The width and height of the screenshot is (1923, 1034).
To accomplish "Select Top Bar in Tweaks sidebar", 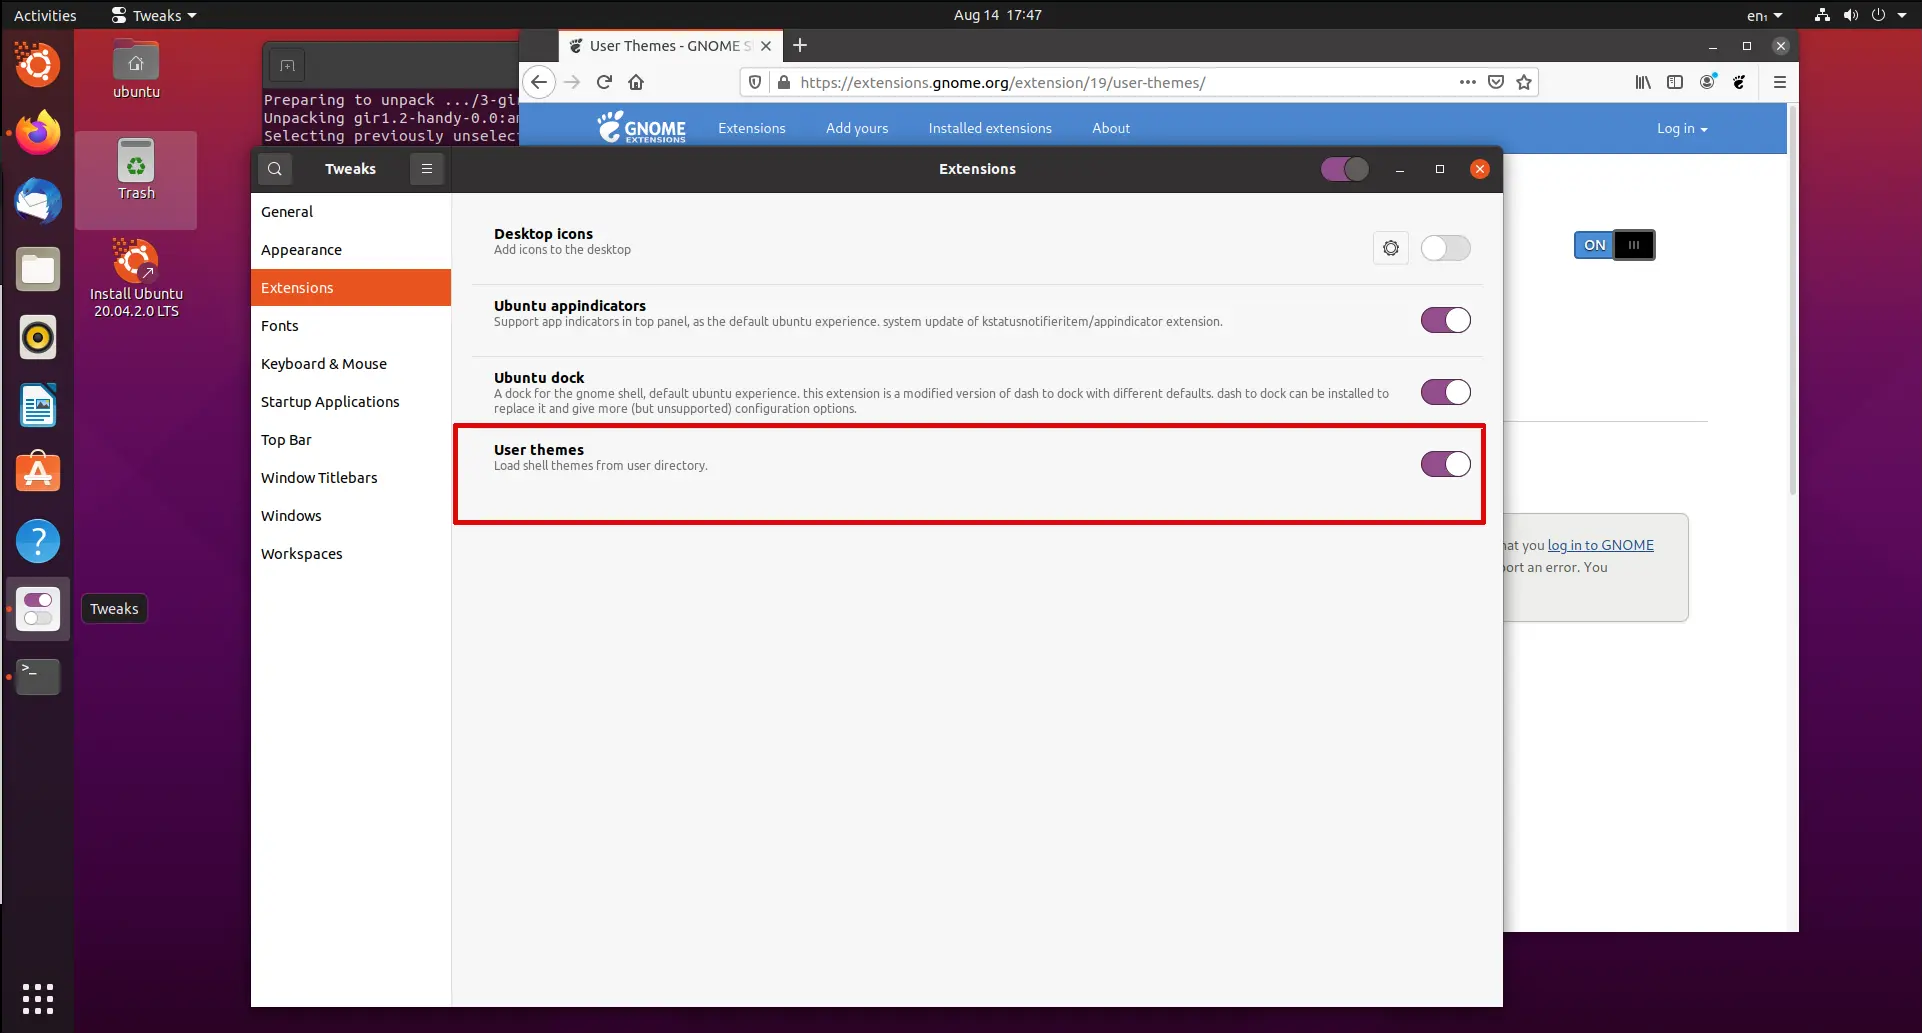I will coord(351,440).
